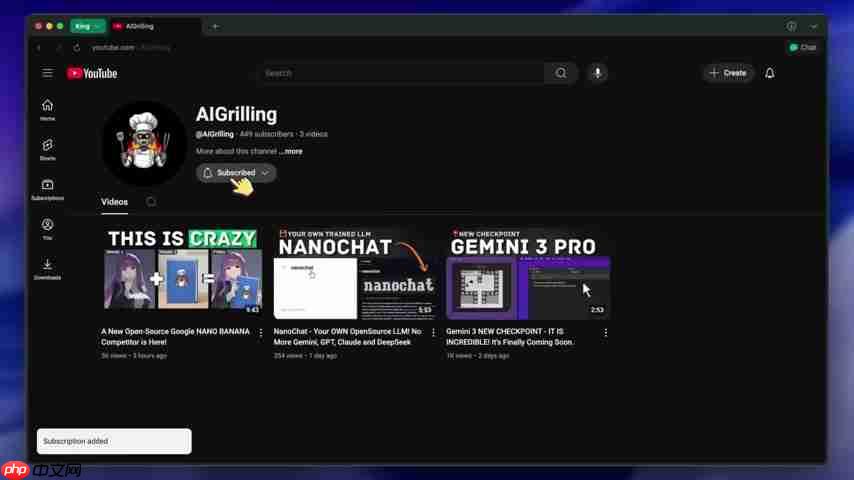This screenshot has height=480, width=854.
Task: Expand the tab list chevron at top right
Action: [x=813, y=26]
